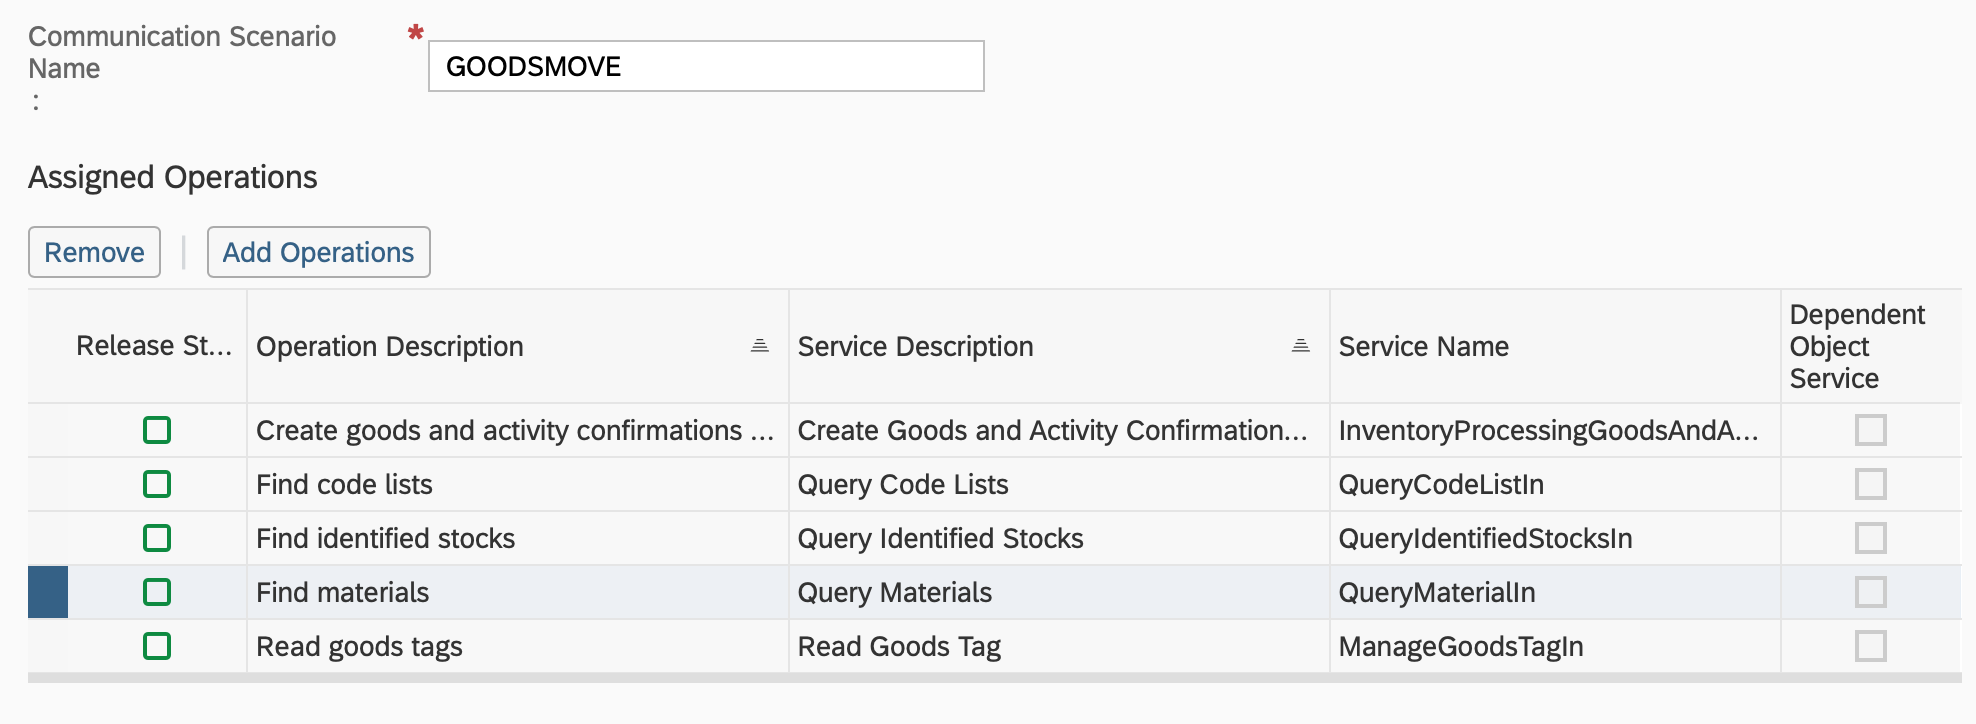Click release status icon for Create goods confirmations
Screen dimensions: 1976x724
157,430
